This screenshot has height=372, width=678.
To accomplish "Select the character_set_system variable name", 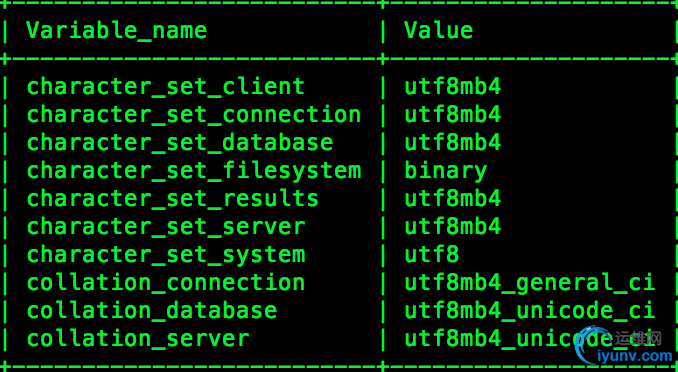I will tap(166, 255).
